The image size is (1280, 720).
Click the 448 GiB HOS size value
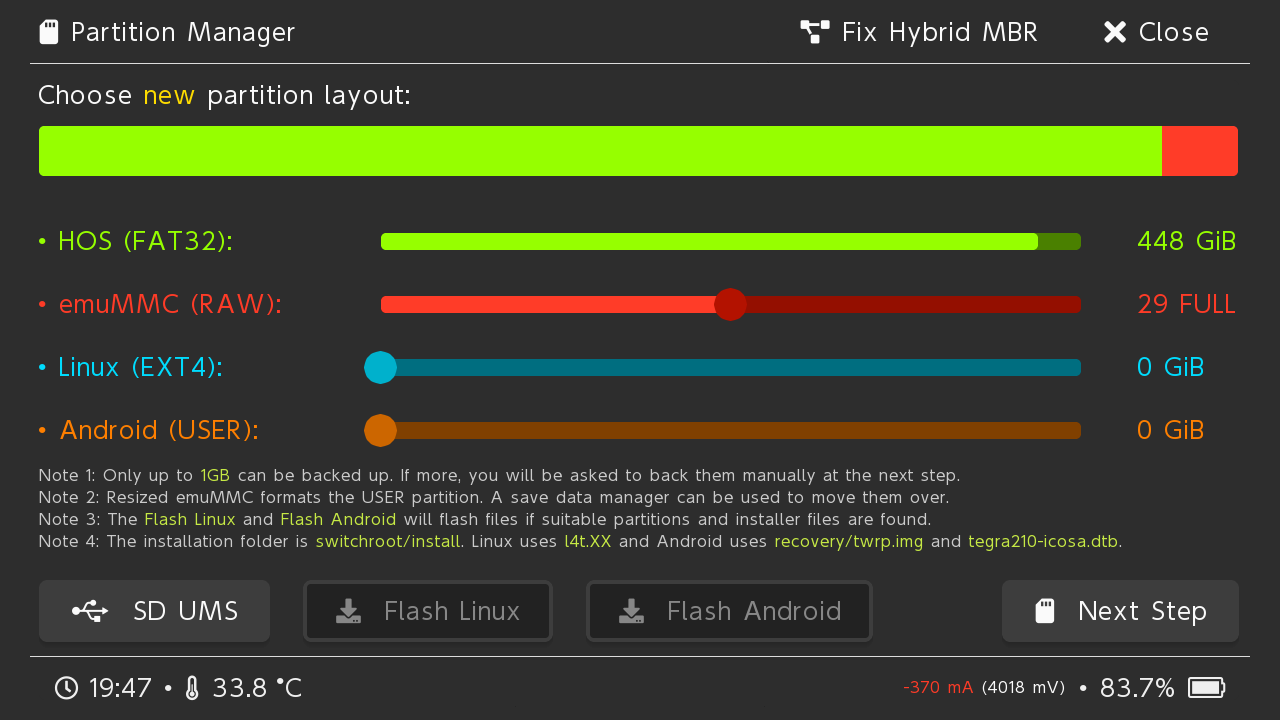(x=1187, y=241)
